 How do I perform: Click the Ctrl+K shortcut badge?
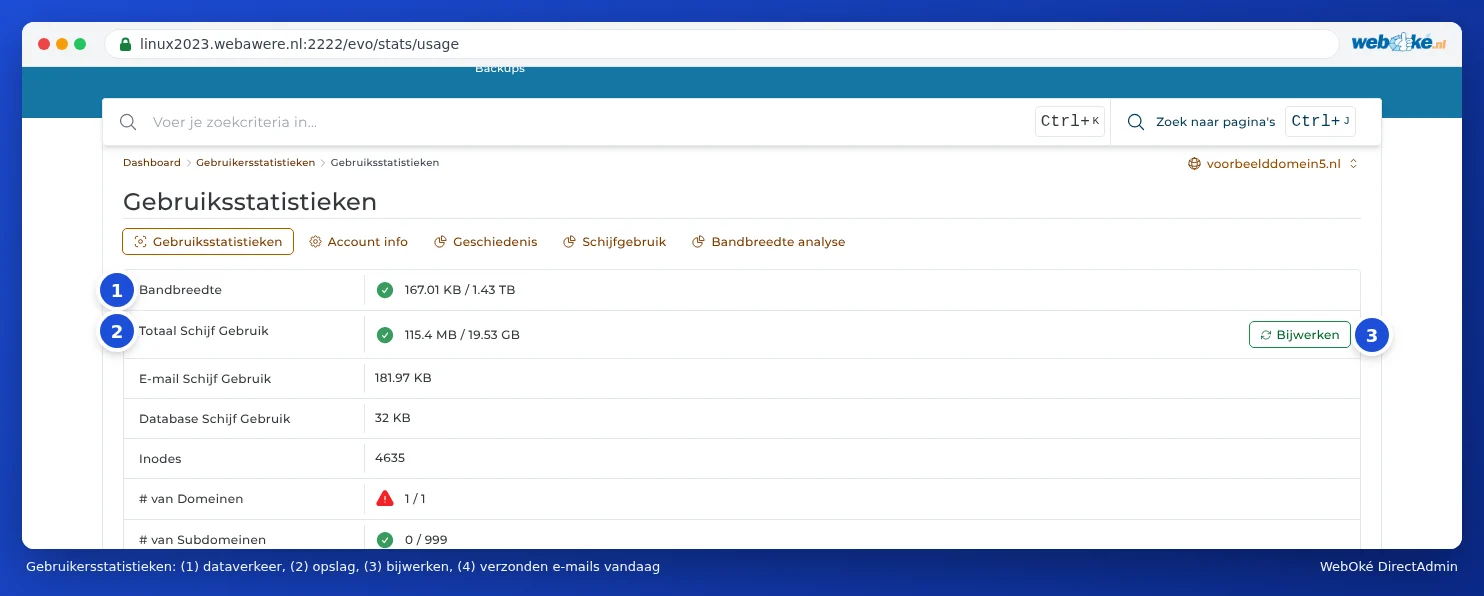pyautogui.click(x=1070, y=122)
